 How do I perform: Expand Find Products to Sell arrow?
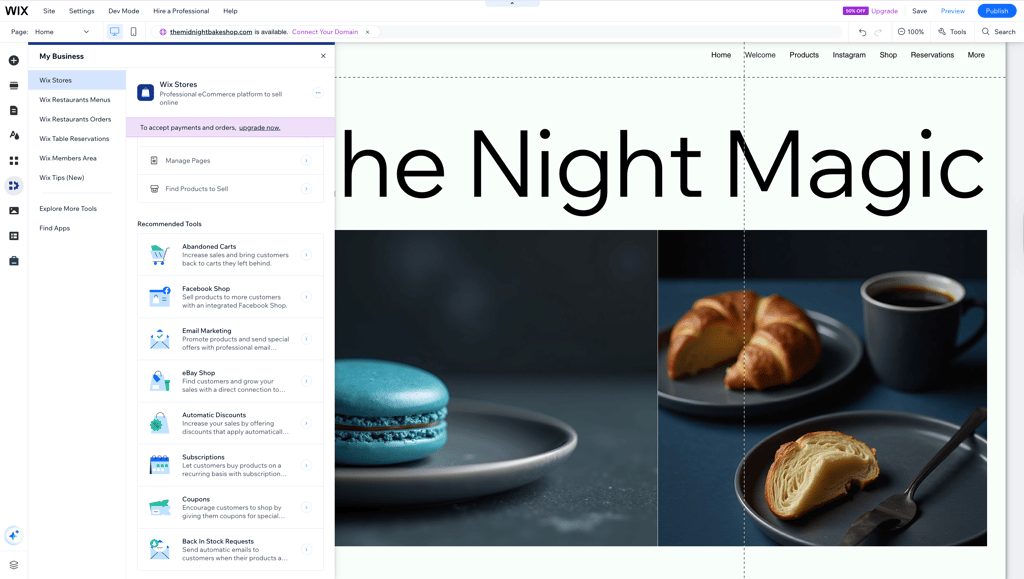(x=306, y=189)
